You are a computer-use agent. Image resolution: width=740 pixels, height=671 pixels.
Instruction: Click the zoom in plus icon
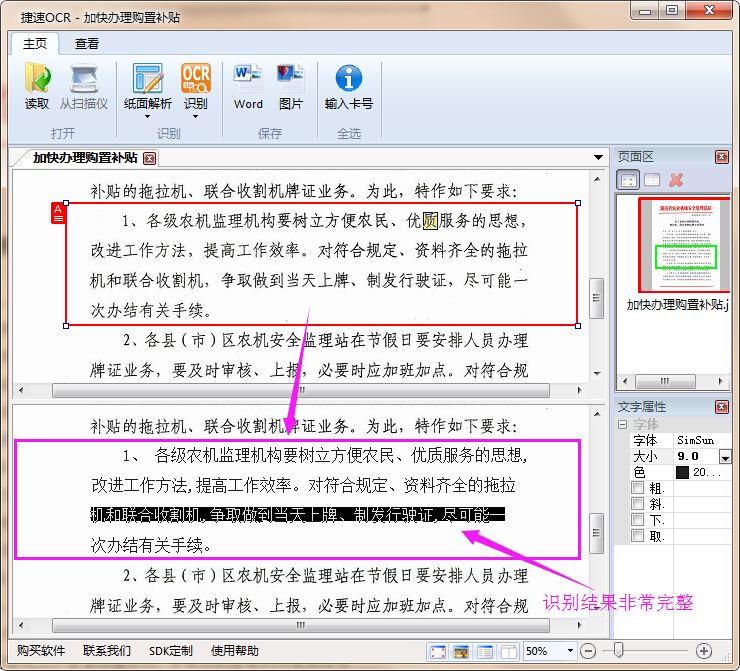[x=704, y=652]
